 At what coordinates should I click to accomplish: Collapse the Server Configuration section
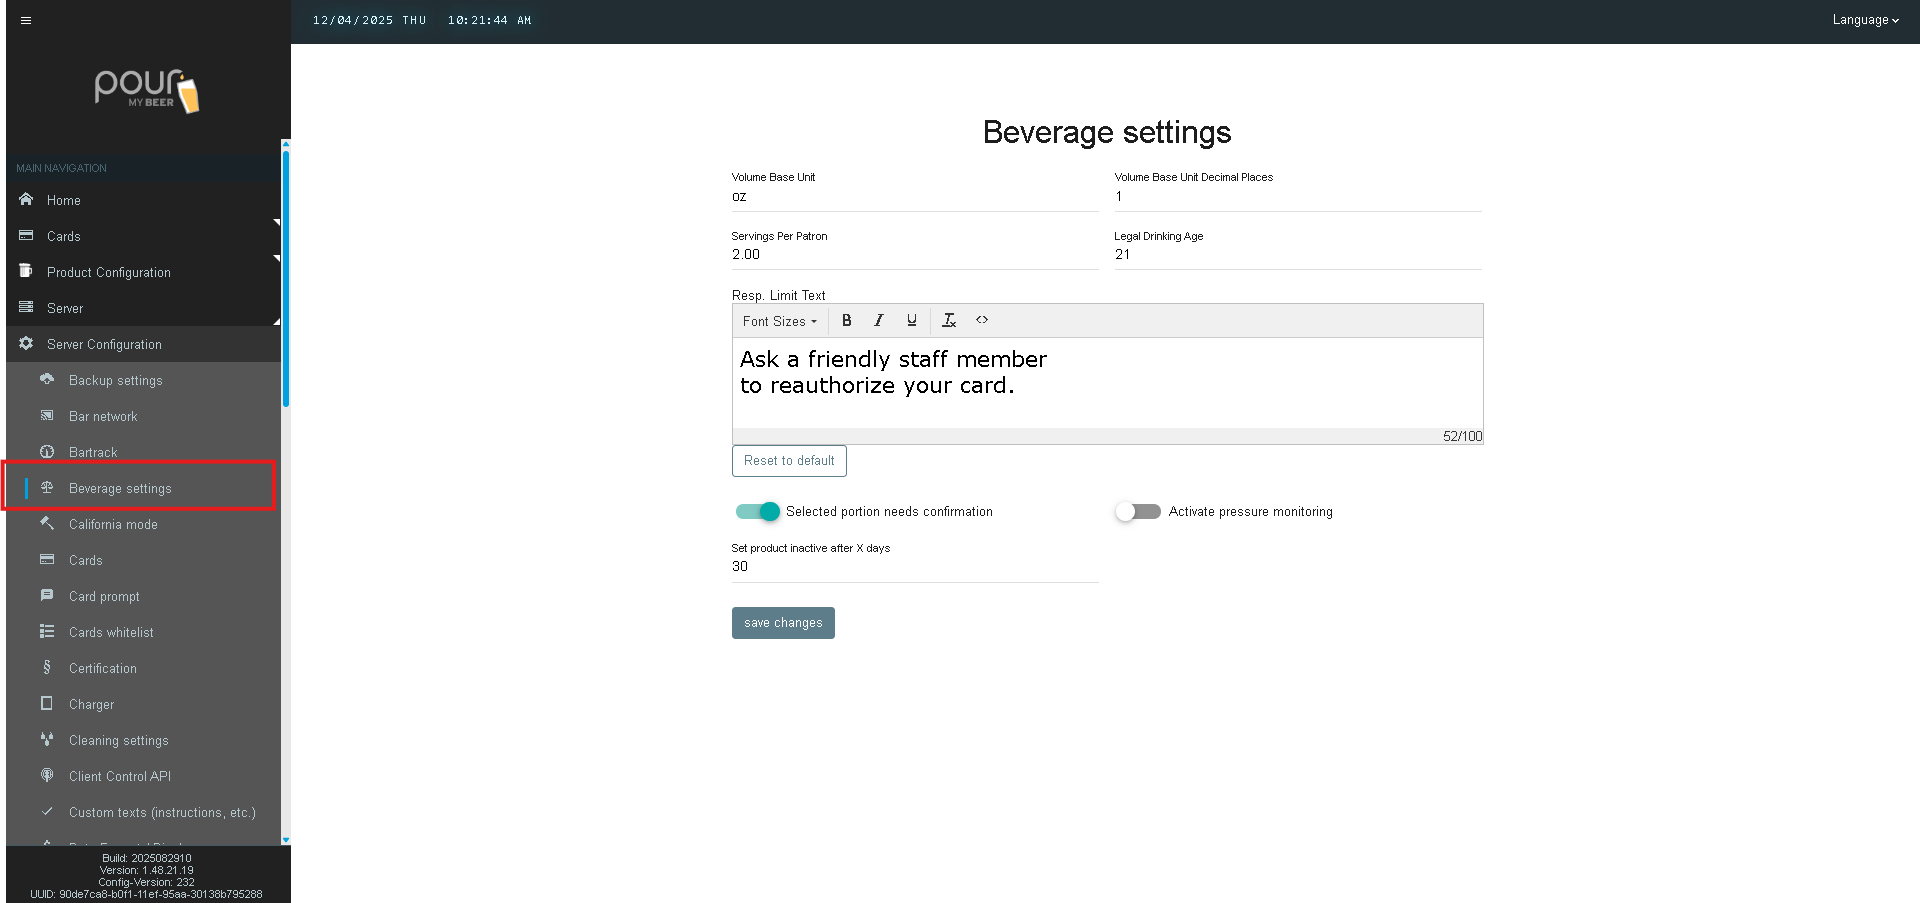pos(104,344)
